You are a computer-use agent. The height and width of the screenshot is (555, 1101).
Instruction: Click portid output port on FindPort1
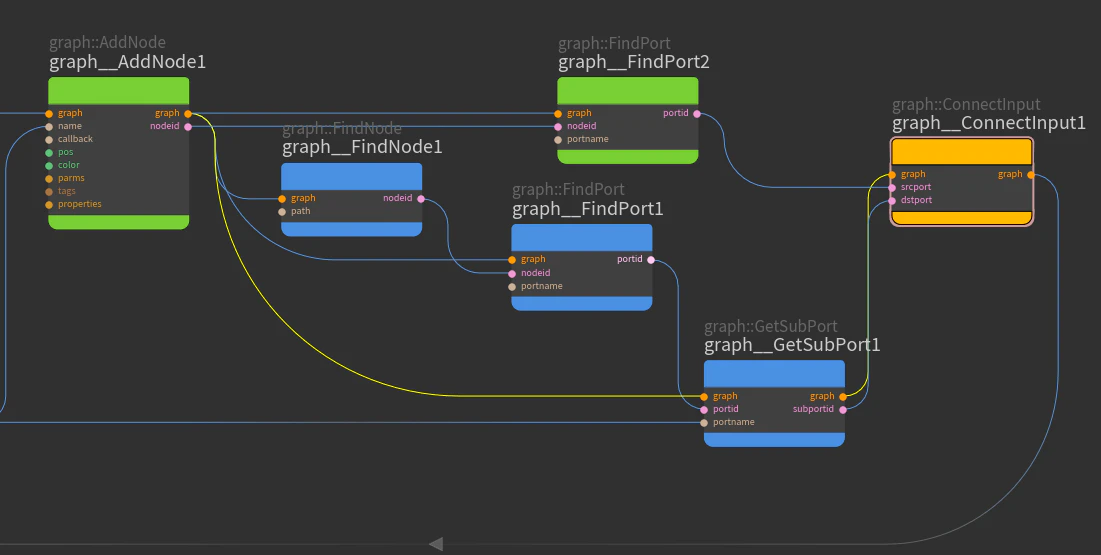pos(651,260)
